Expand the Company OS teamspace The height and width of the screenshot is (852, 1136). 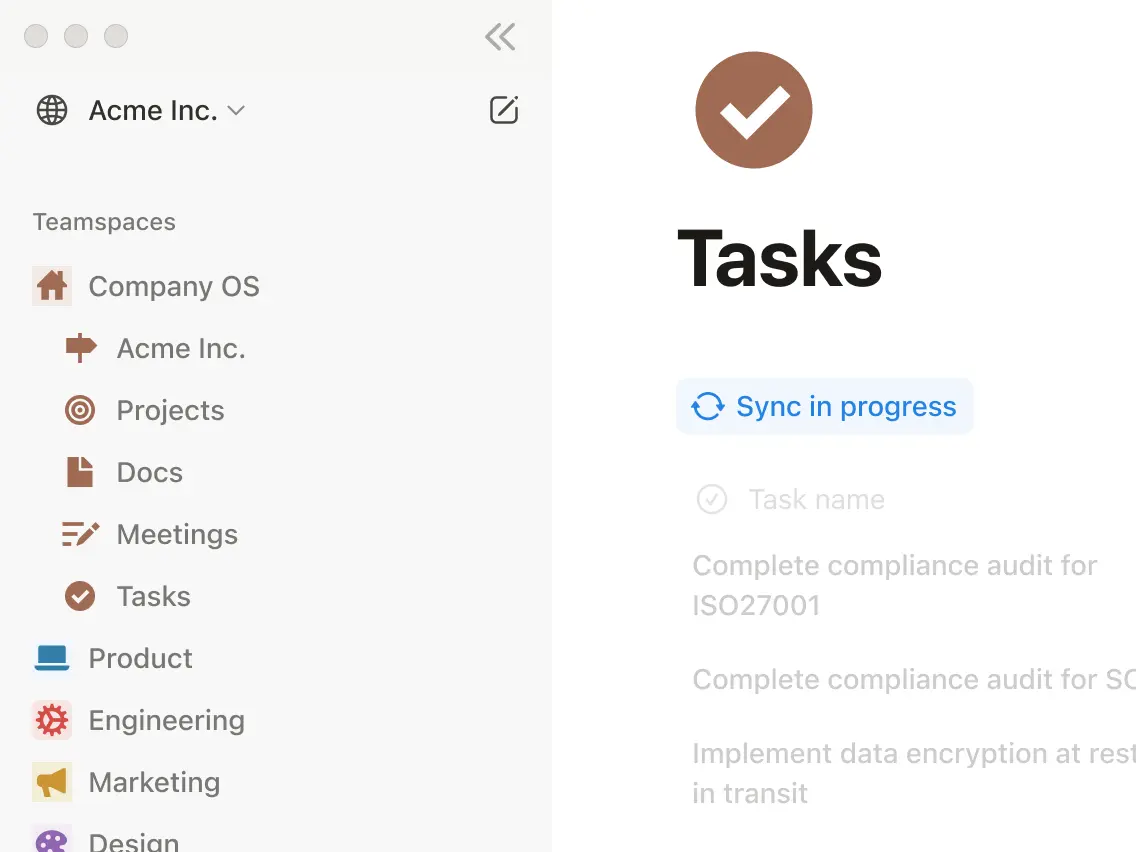coord(173,286)
